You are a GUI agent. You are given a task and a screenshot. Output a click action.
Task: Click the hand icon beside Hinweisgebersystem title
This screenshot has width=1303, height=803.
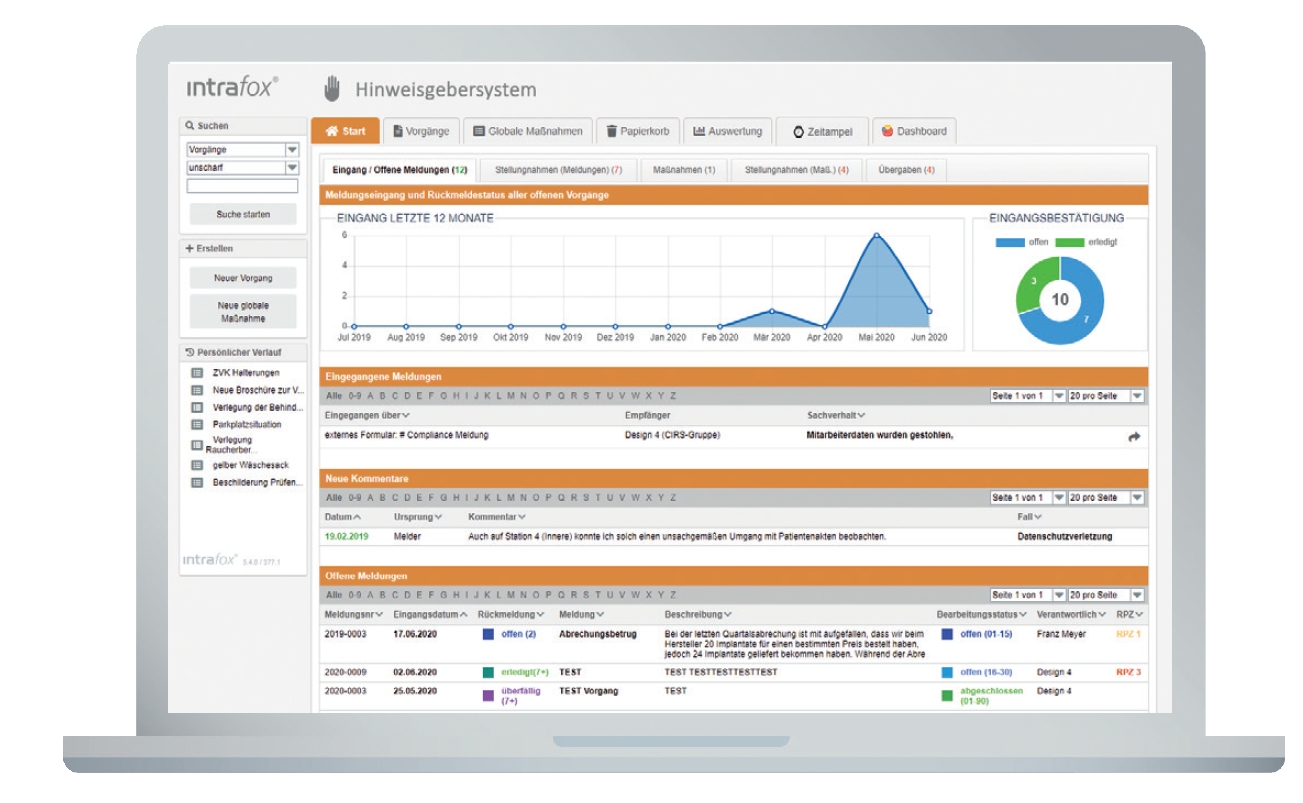[x=332, y=89]
